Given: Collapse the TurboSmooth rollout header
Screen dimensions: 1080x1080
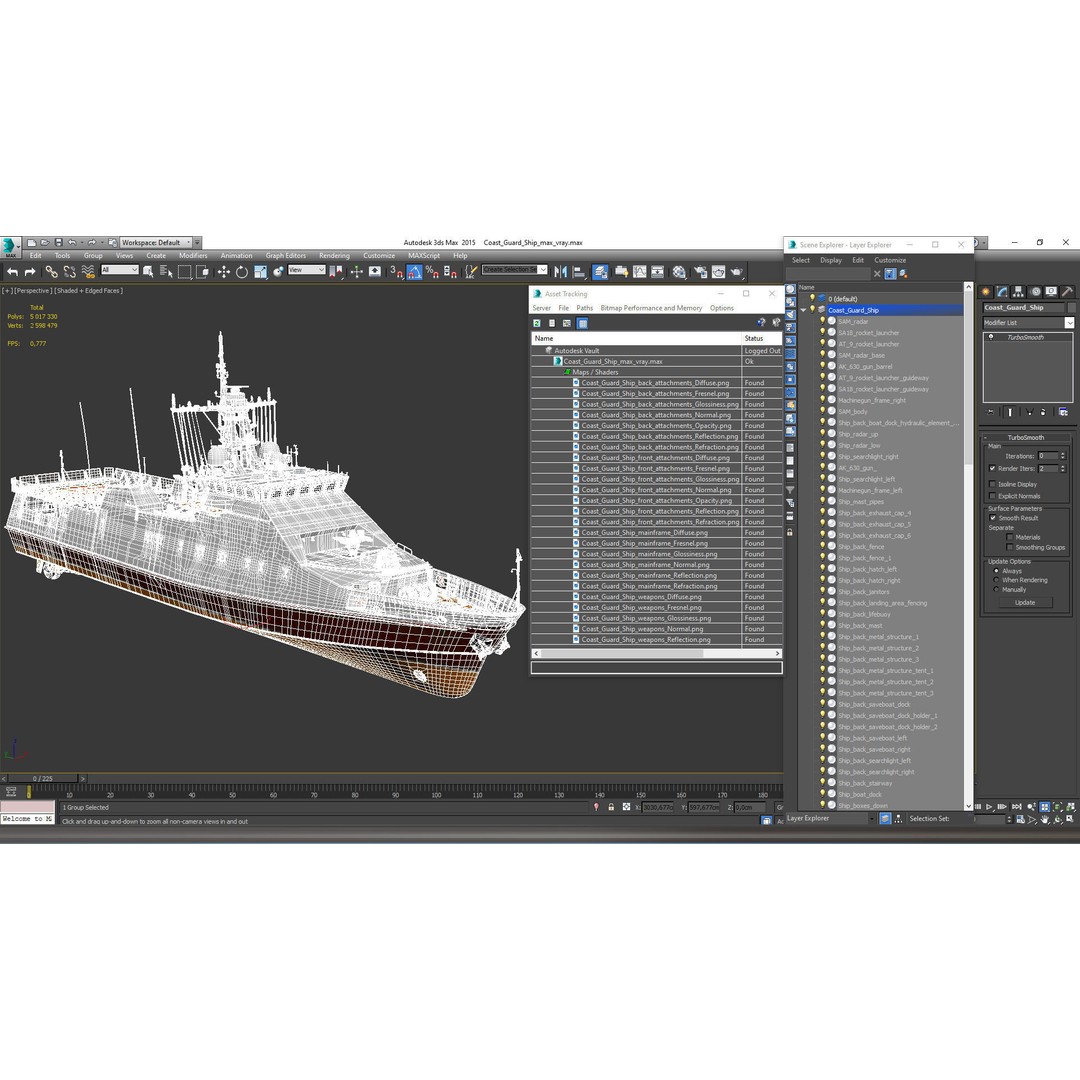Looking at the screenshot, I should click(x=1026, y=437).
